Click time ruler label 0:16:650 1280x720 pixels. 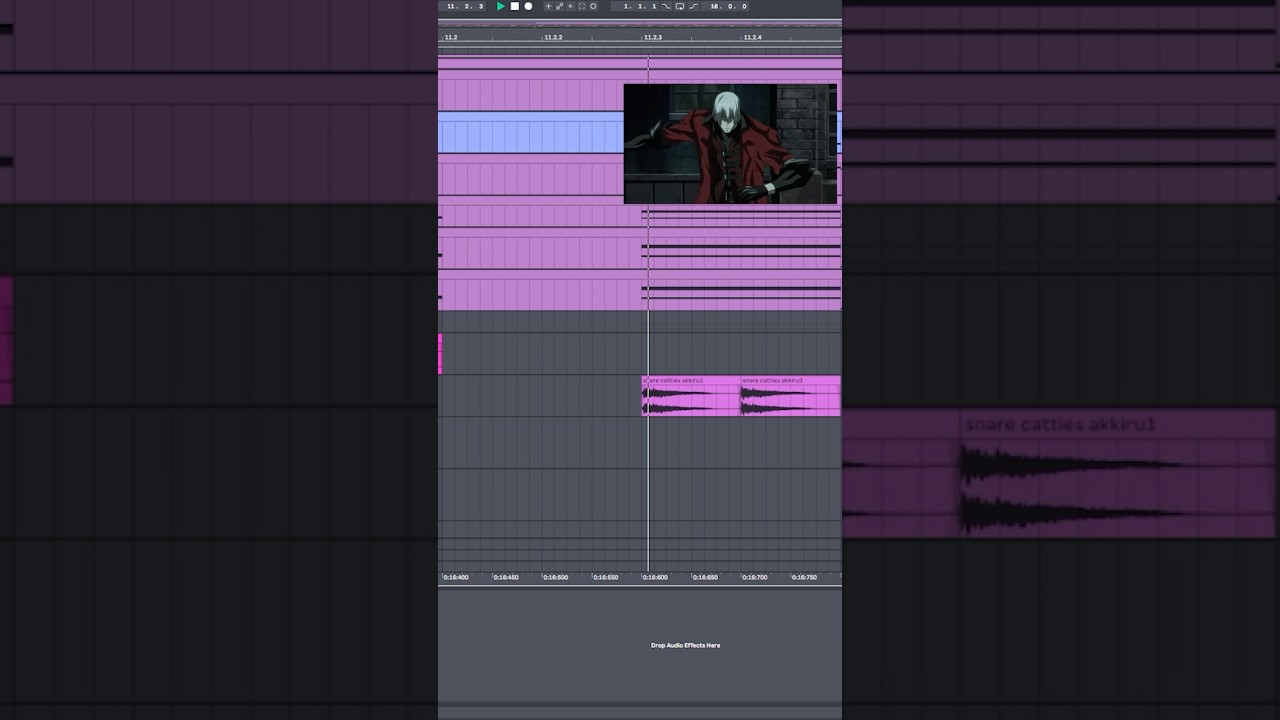tap(705, 577)
